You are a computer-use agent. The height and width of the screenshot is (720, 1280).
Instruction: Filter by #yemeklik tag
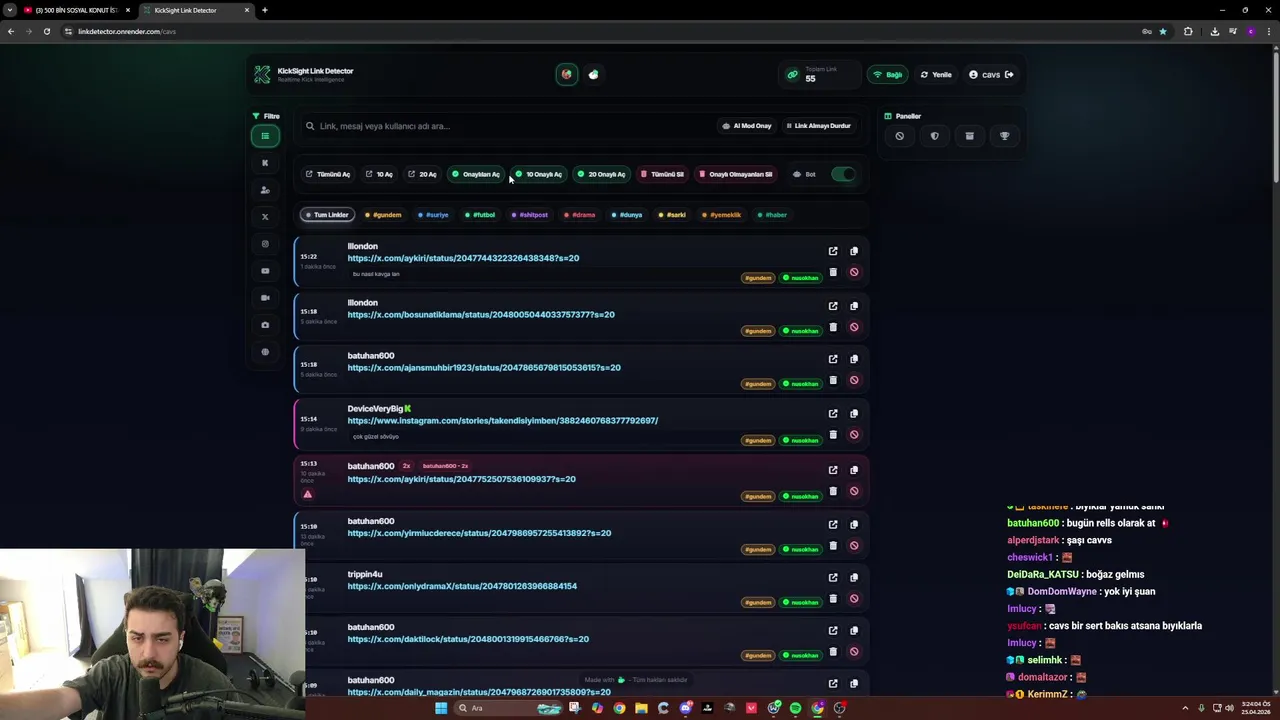722,215
